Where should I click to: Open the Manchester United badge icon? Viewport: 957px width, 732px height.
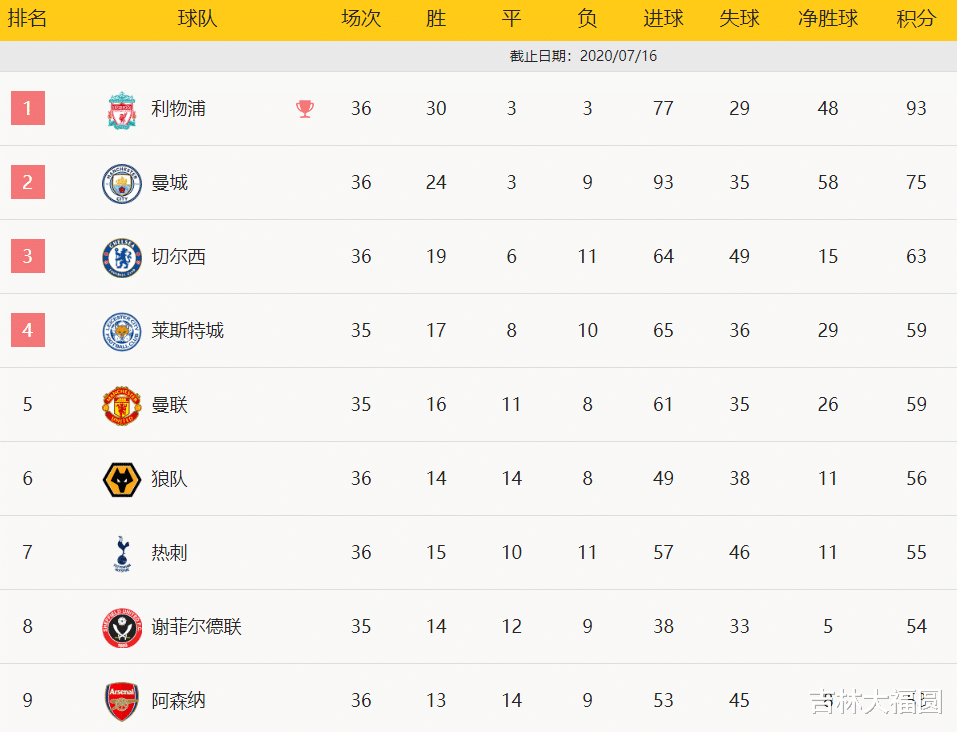pos(122,405)
